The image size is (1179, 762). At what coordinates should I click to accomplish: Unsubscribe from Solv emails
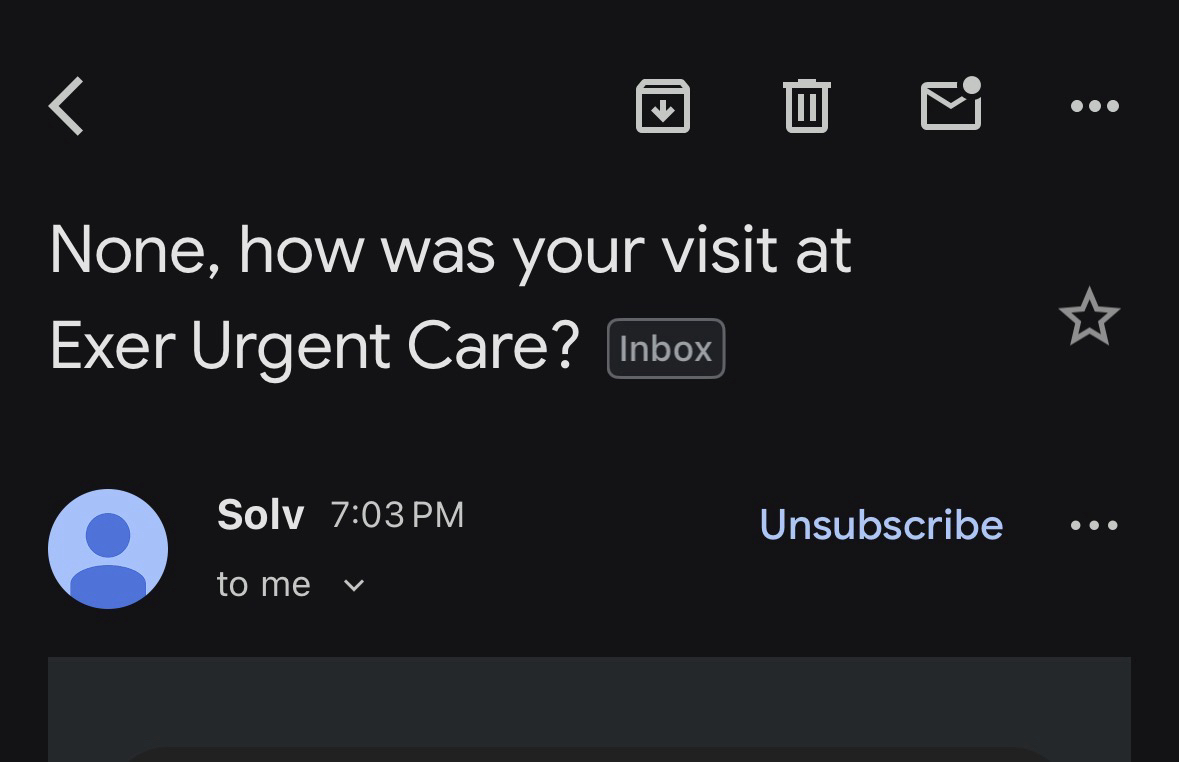coord(881,525)
